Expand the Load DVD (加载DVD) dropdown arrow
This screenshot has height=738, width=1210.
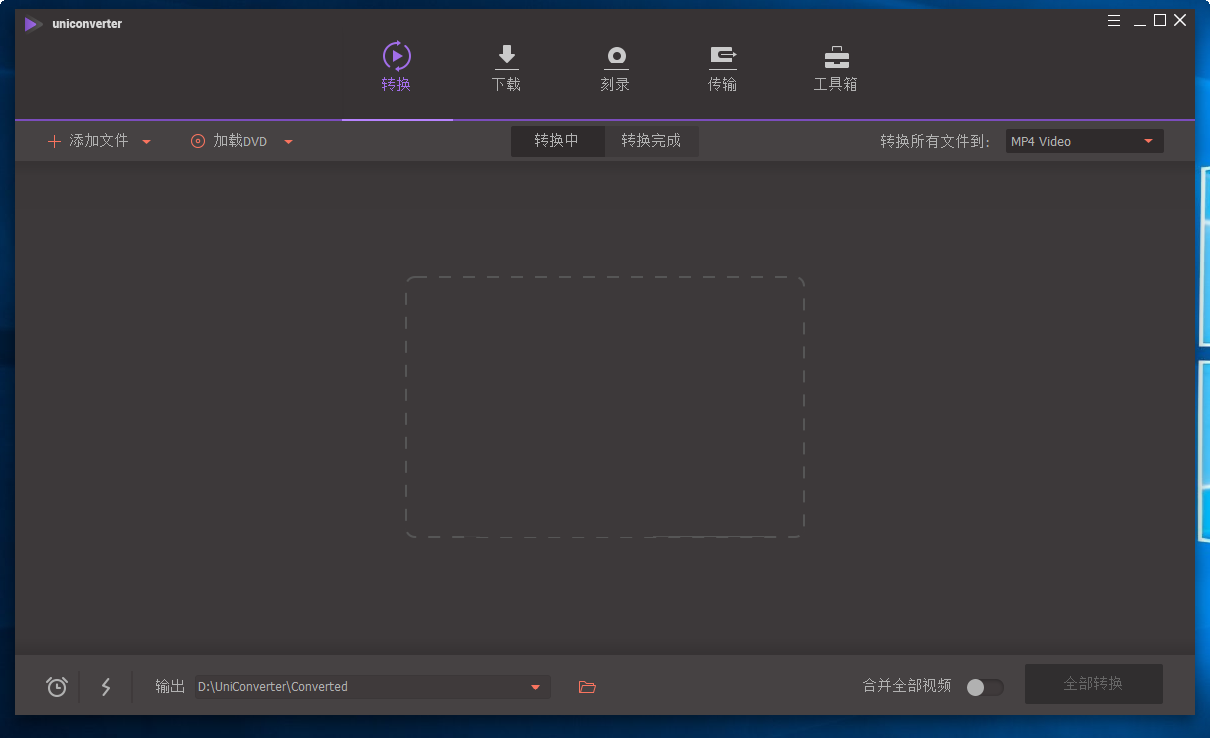pyautogui.click(x=288, y=142)
